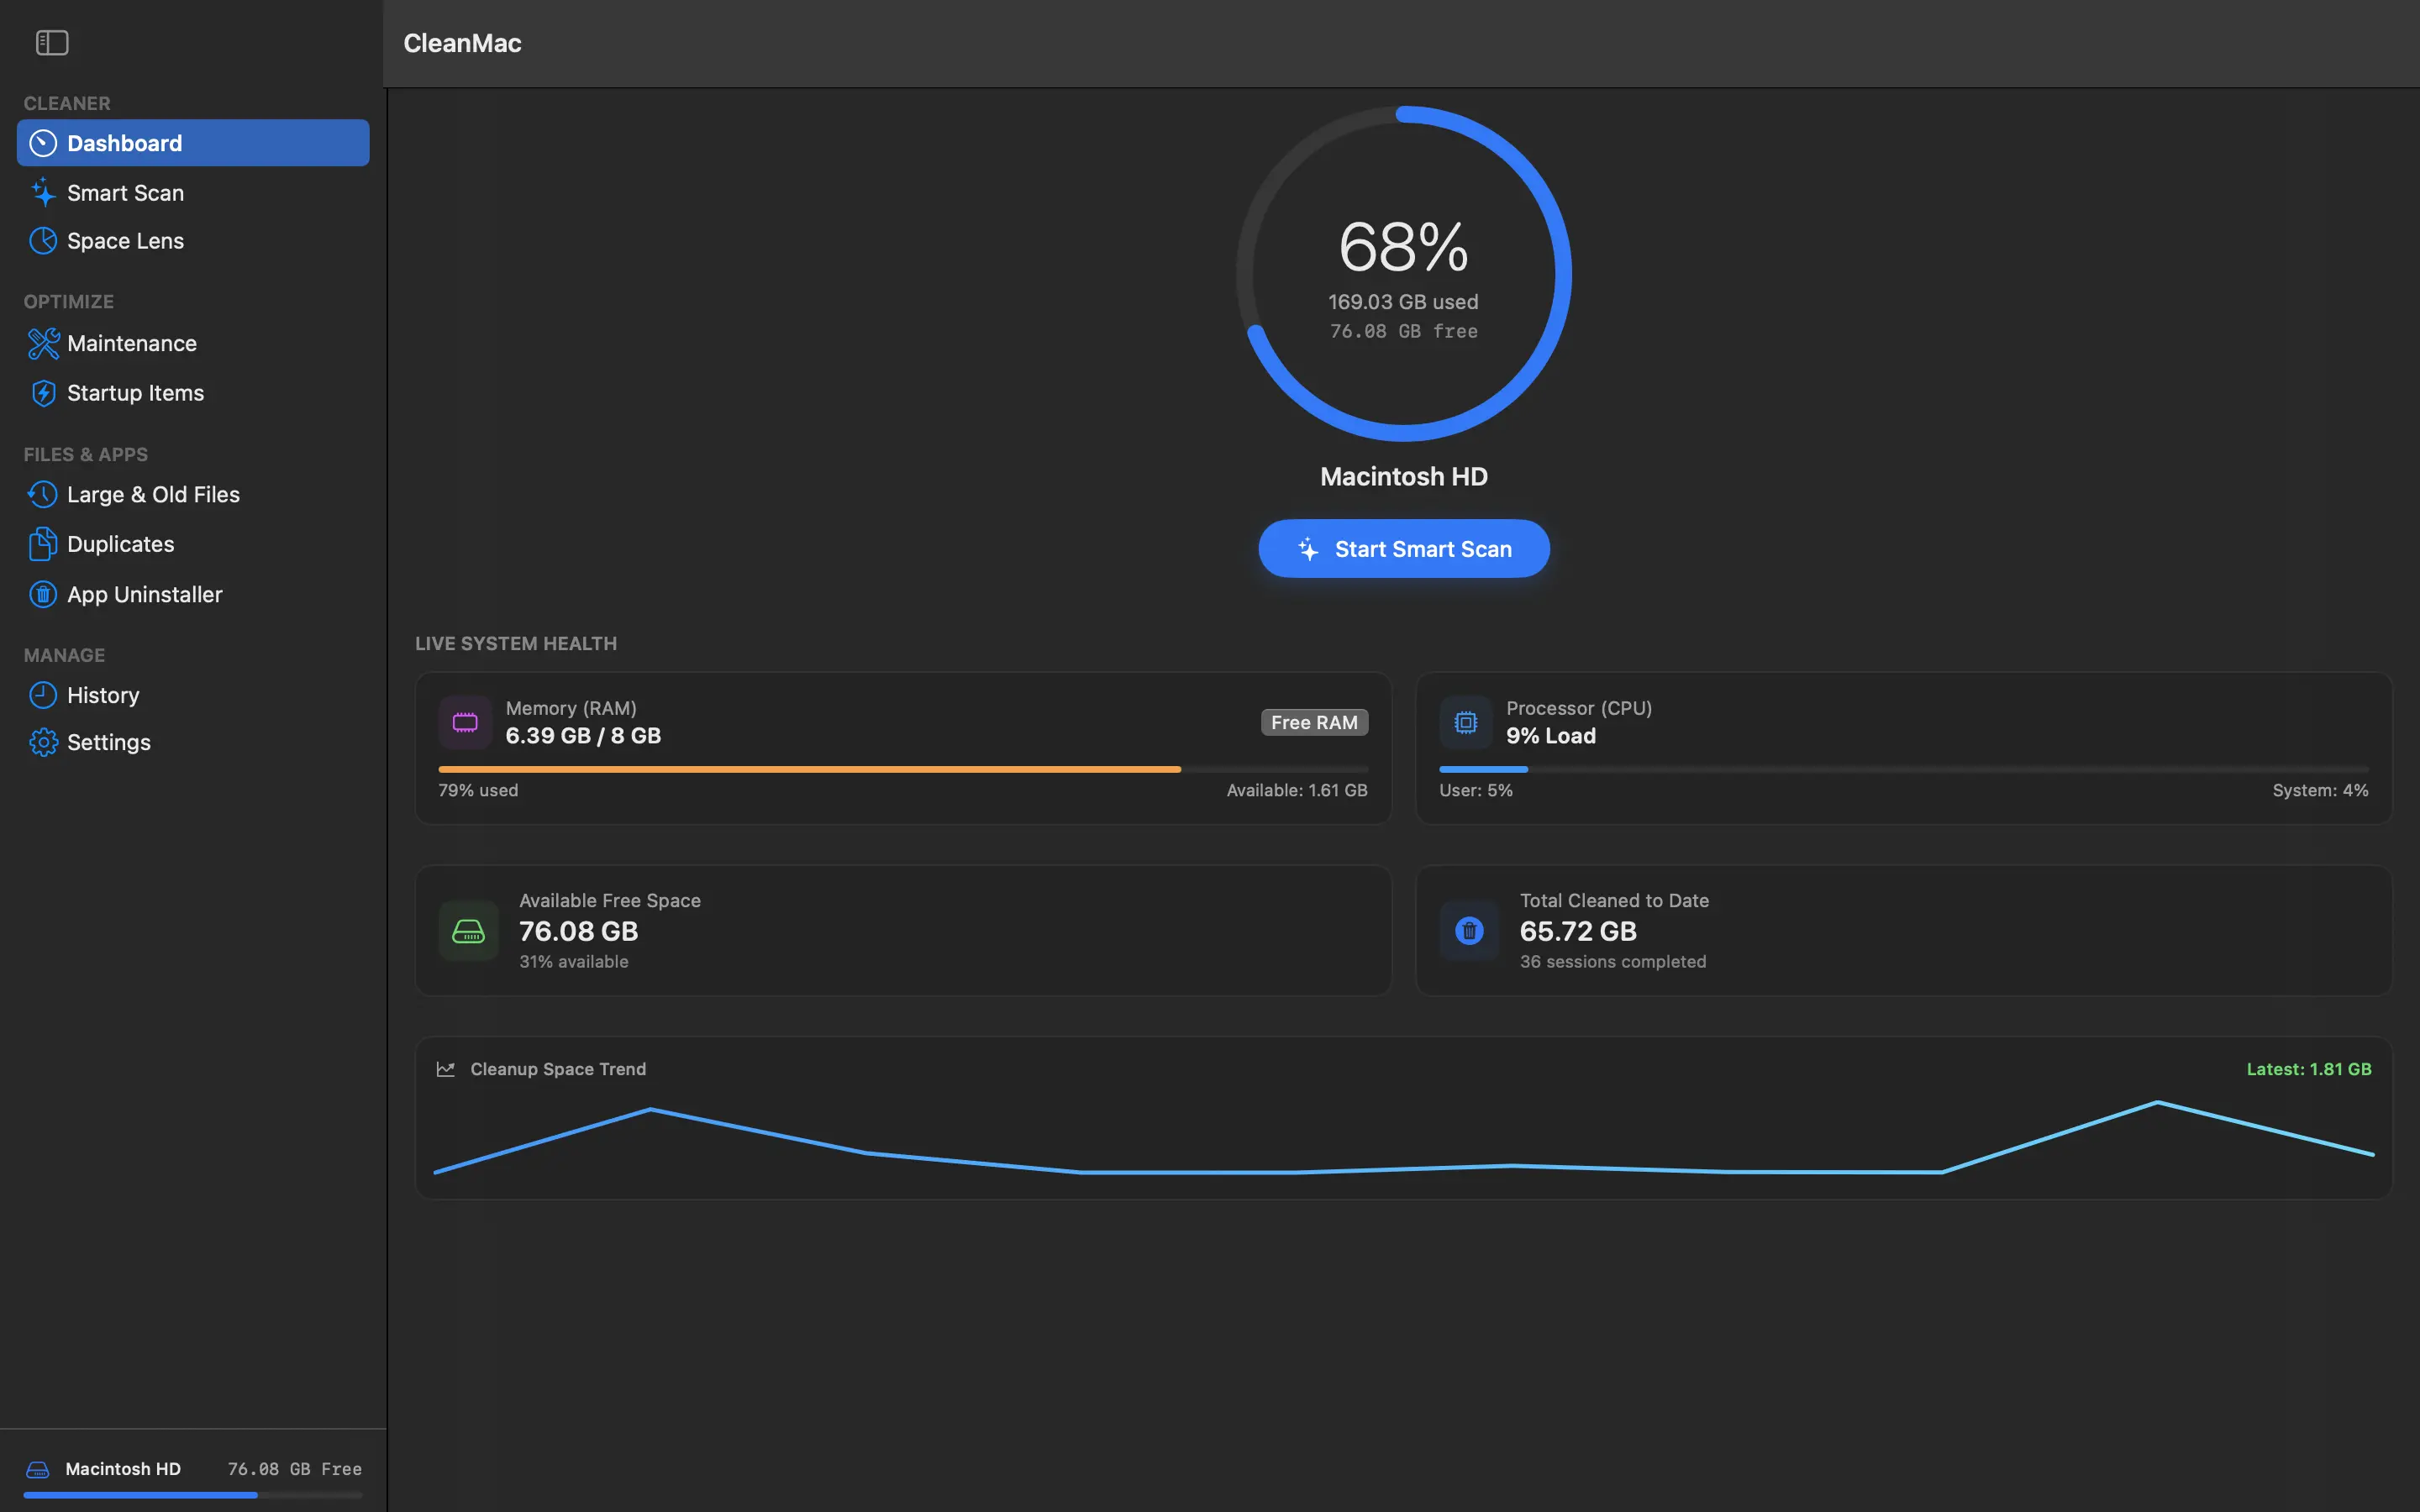2420x1512 pixels.
Task: Click the App Uninstaller trash icon
Action: [43, 594]
